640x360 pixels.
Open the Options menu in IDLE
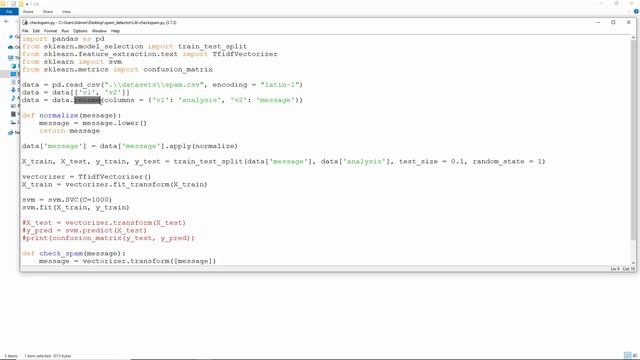(80, 31)
